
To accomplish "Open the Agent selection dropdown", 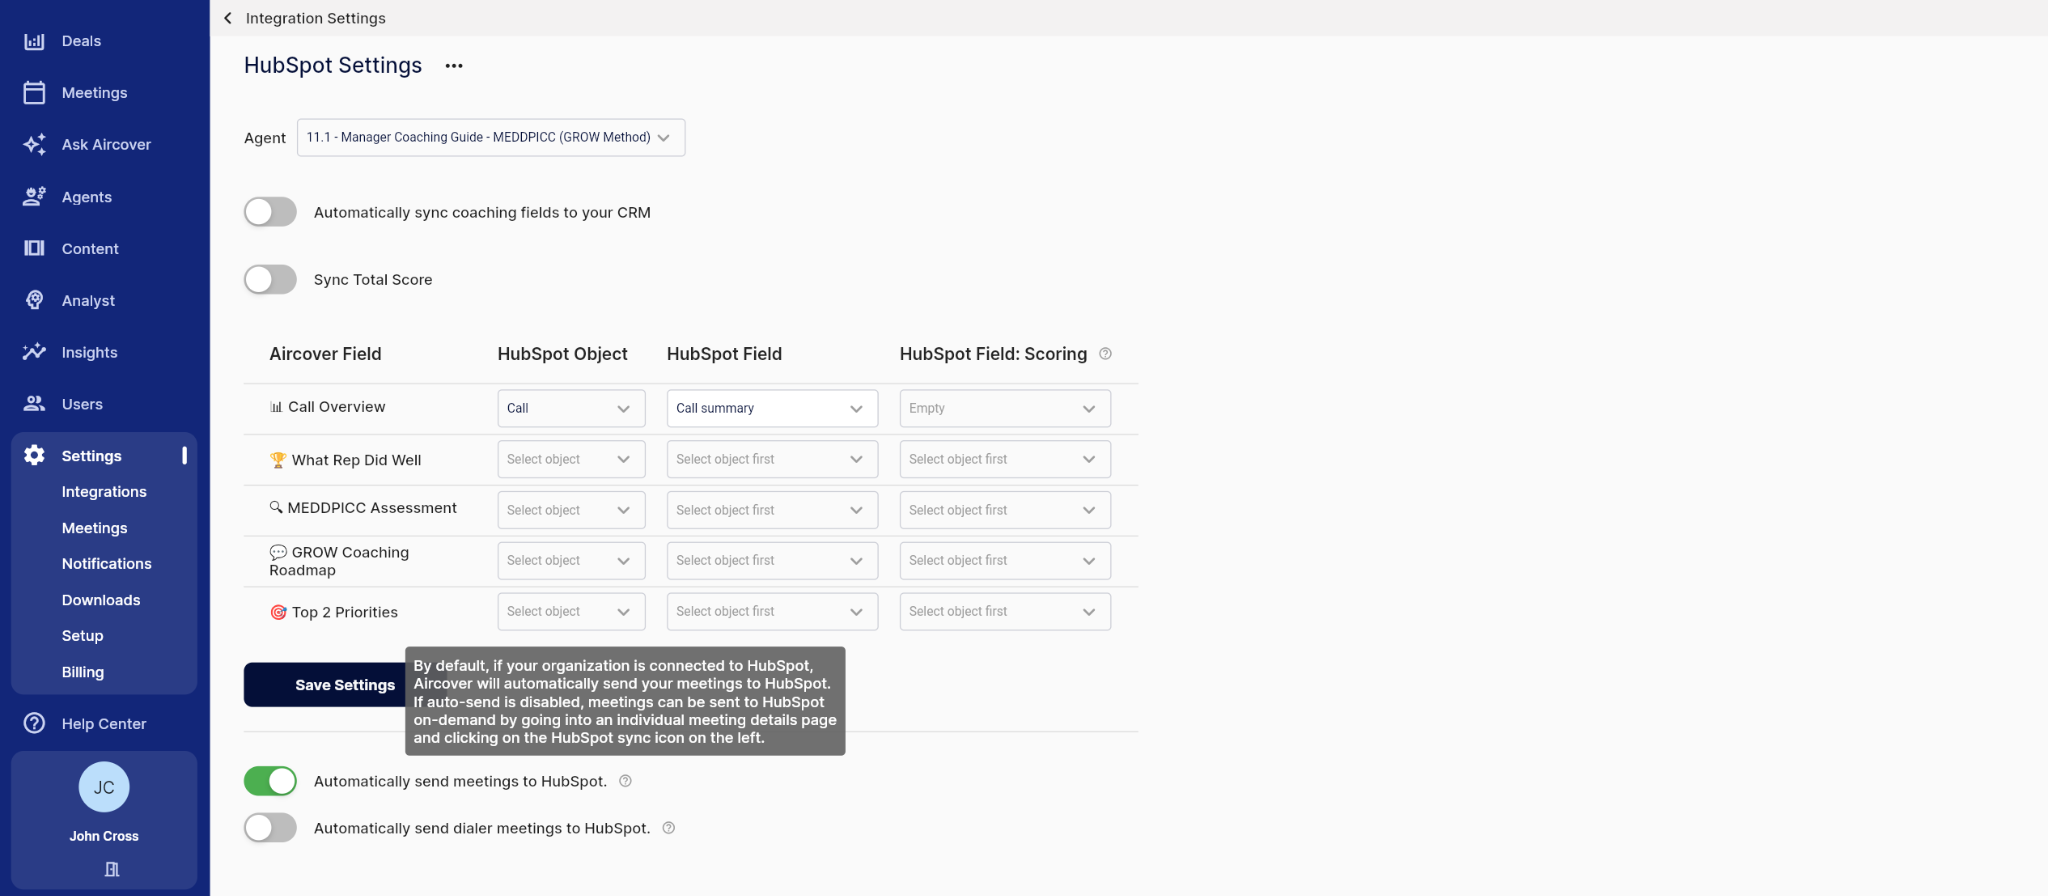I will tap(491, 137).
